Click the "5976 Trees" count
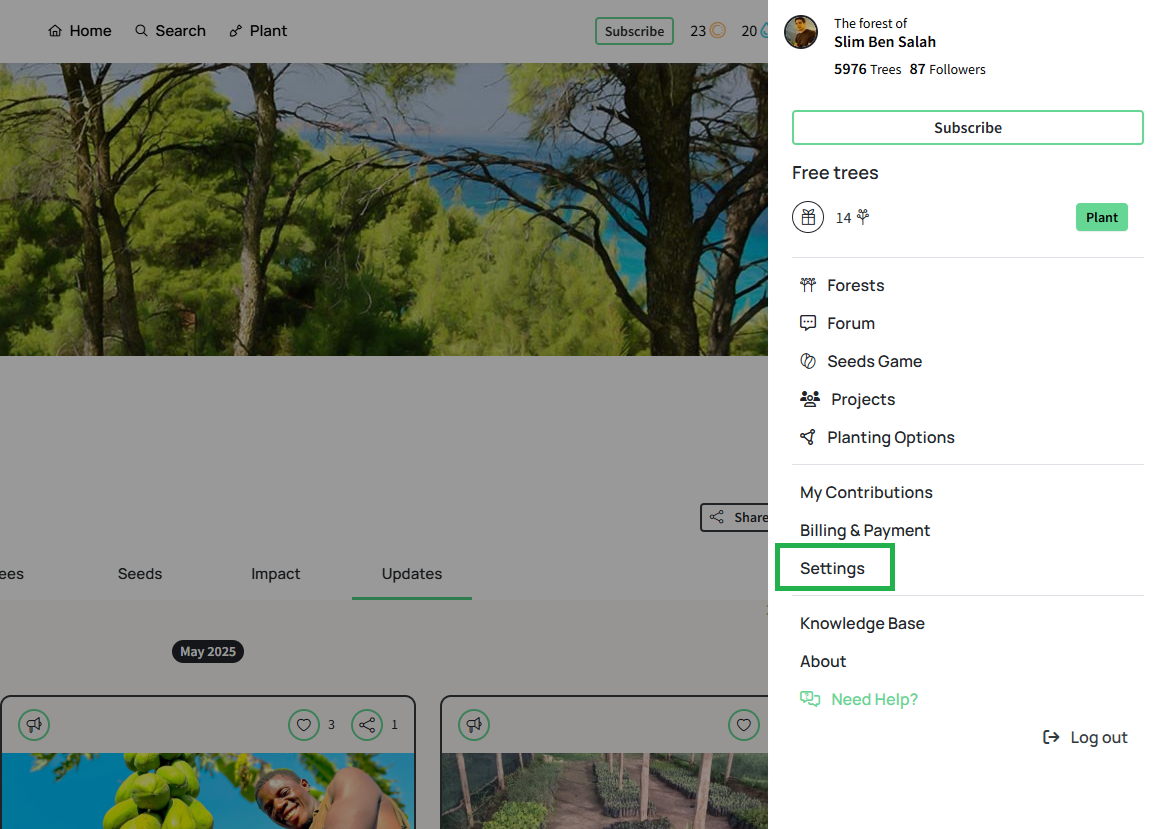 click(867, 69)
